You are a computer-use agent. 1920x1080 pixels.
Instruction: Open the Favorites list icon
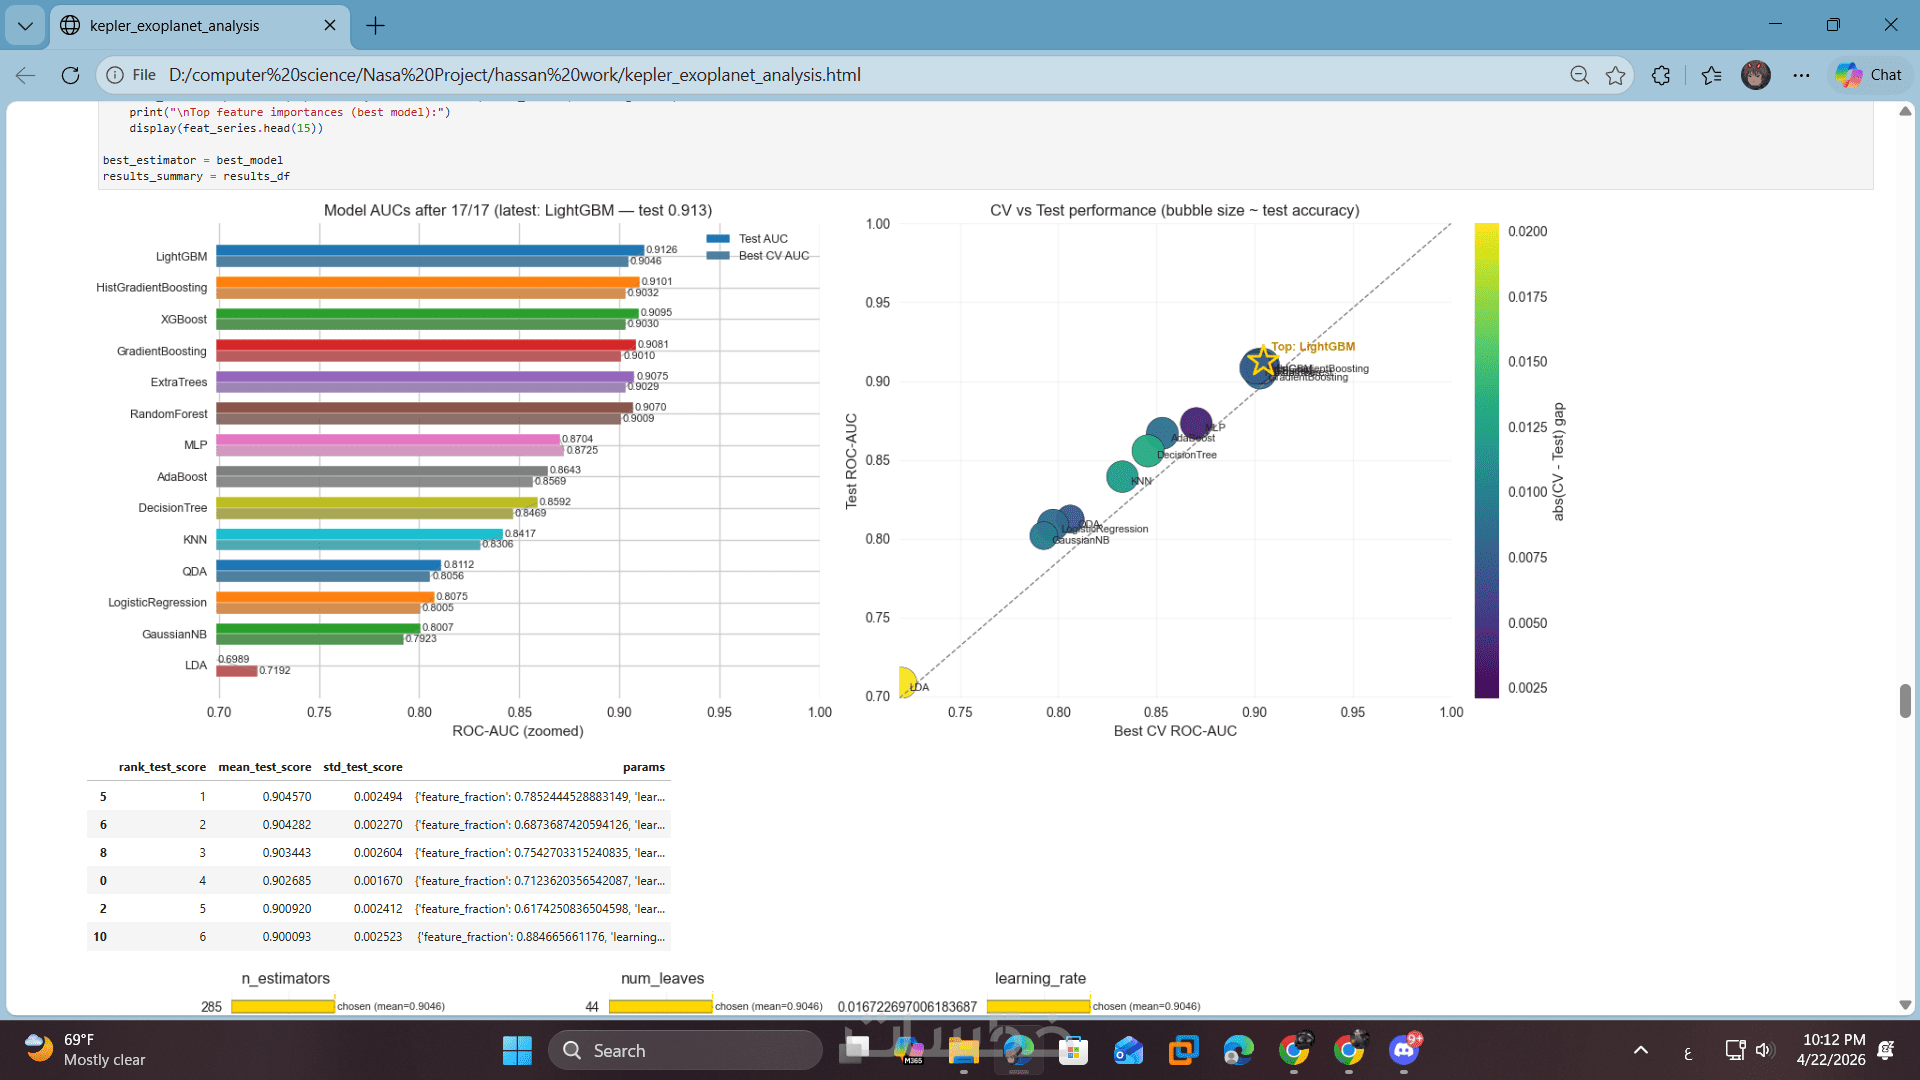[x=1711, y=75]
